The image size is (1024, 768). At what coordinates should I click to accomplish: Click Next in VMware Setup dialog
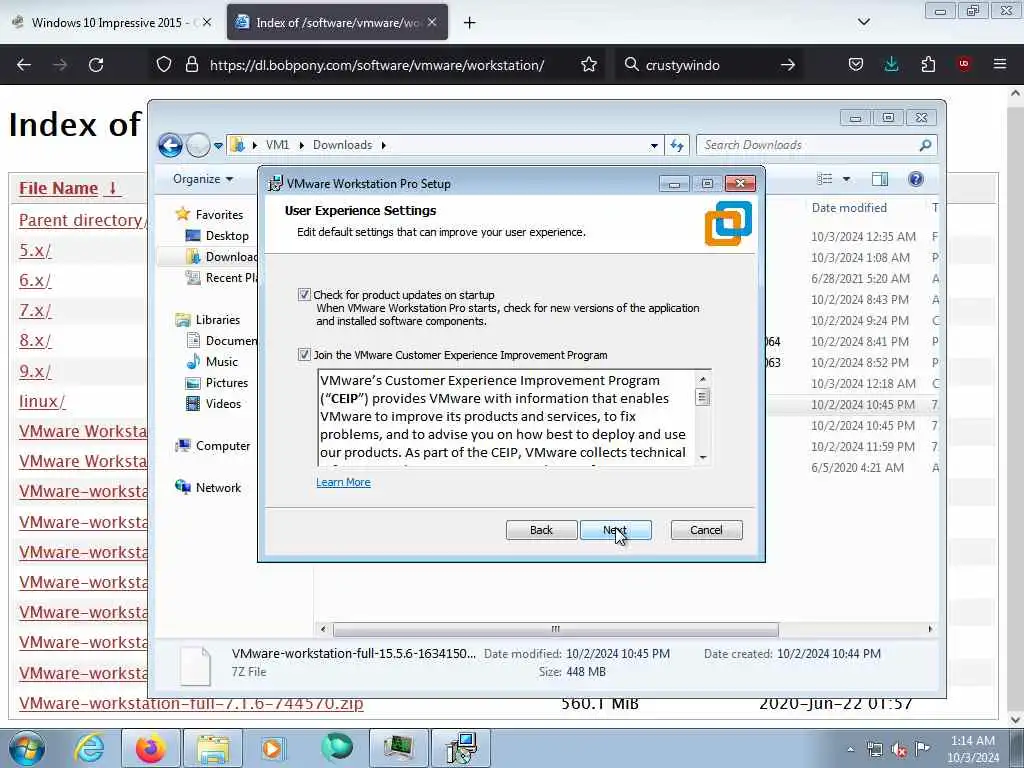click(615, 530)
